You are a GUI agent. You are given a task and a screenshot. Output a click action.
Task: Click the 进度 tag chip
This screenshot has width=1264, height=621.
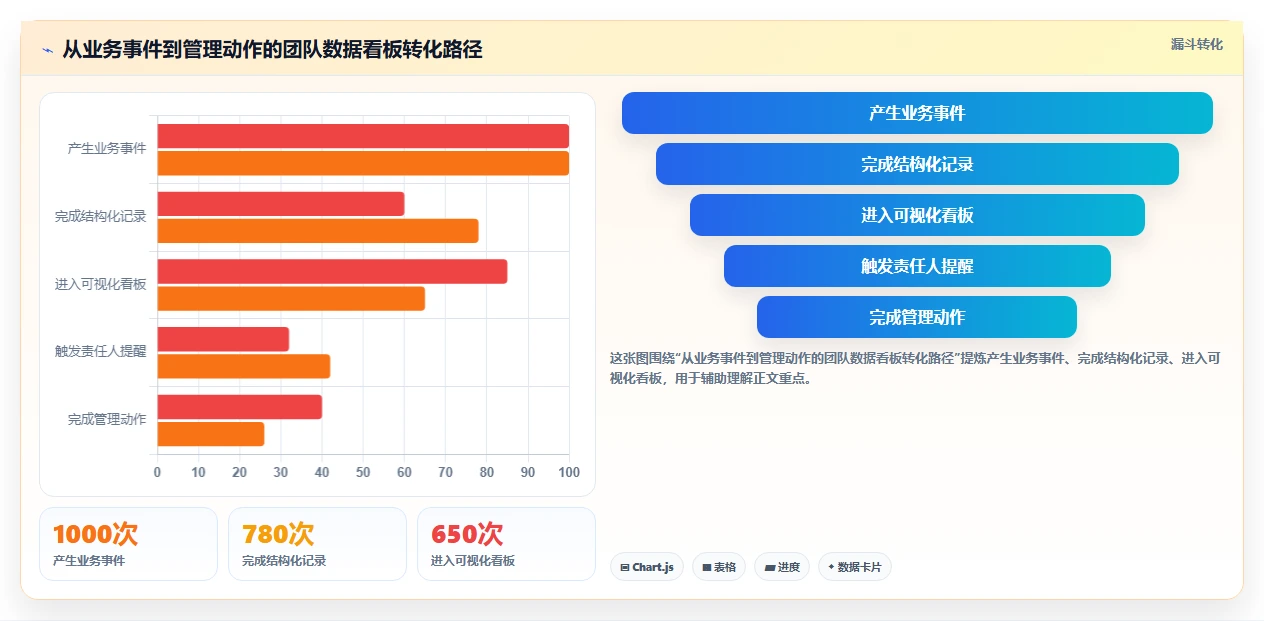tap(782, 567)
